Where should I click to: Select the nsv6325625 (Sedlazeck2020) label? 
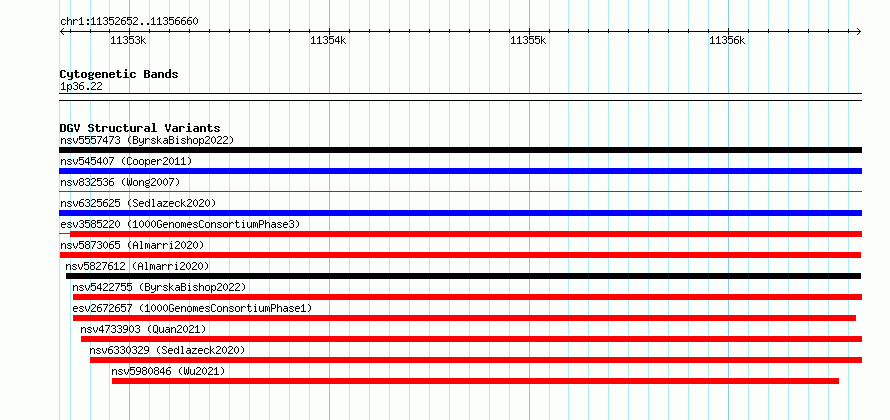(138, 203)
